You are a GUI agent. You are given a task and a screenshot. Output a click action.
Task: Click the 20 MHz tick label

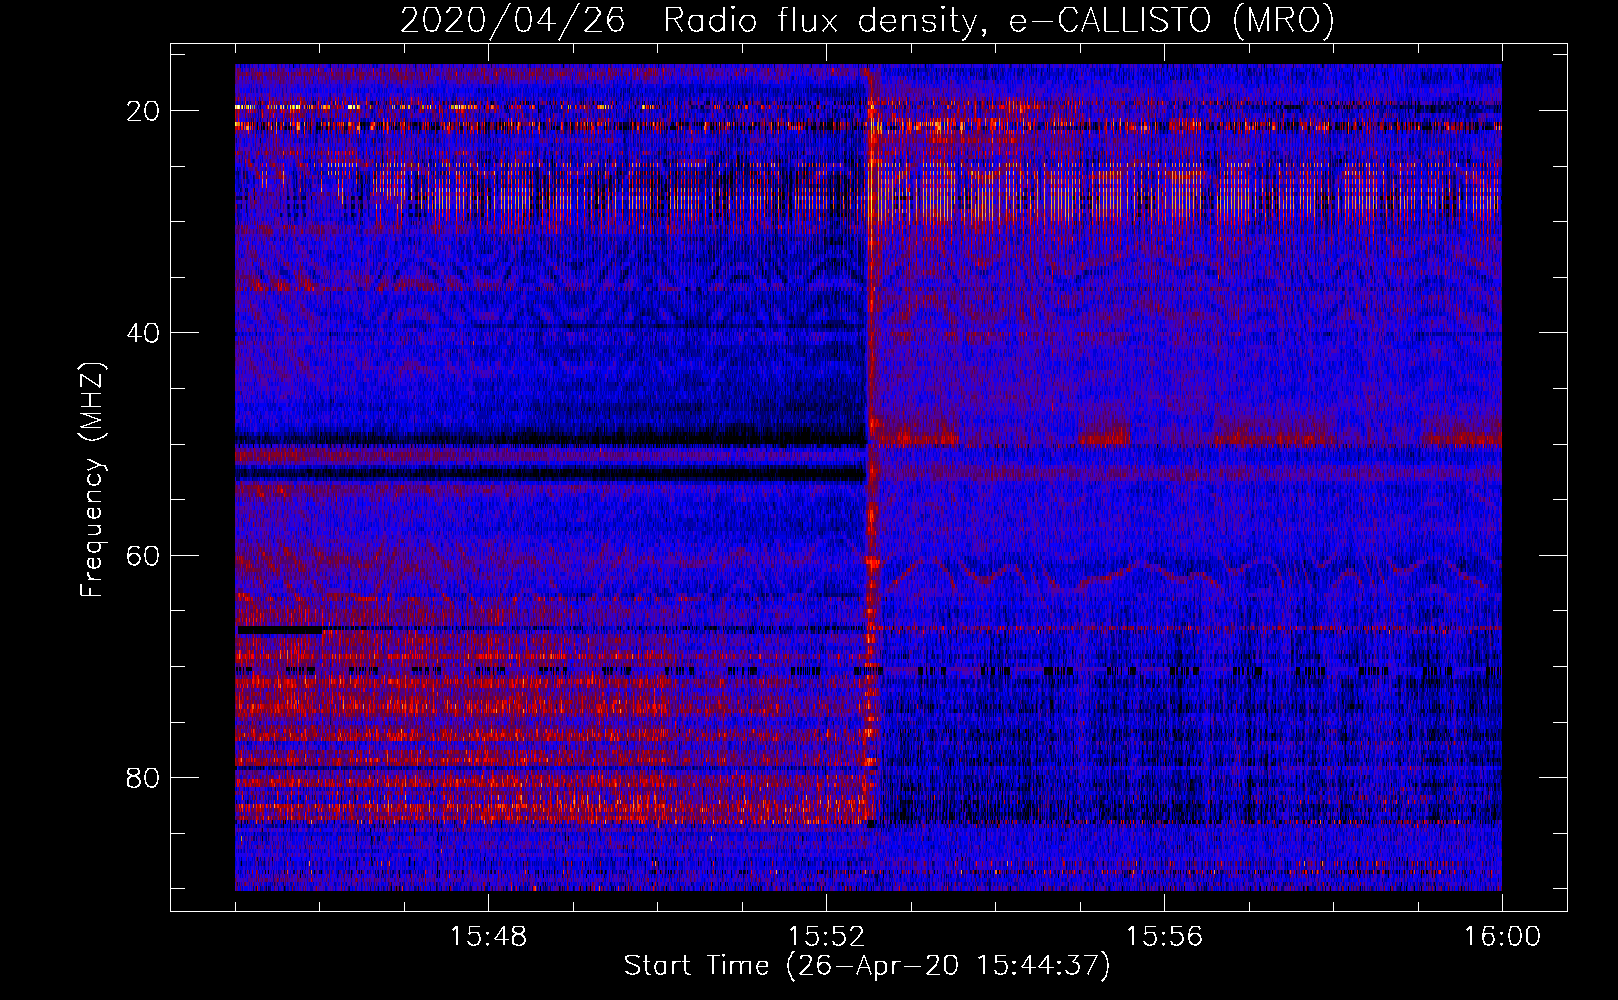point(144,111)
